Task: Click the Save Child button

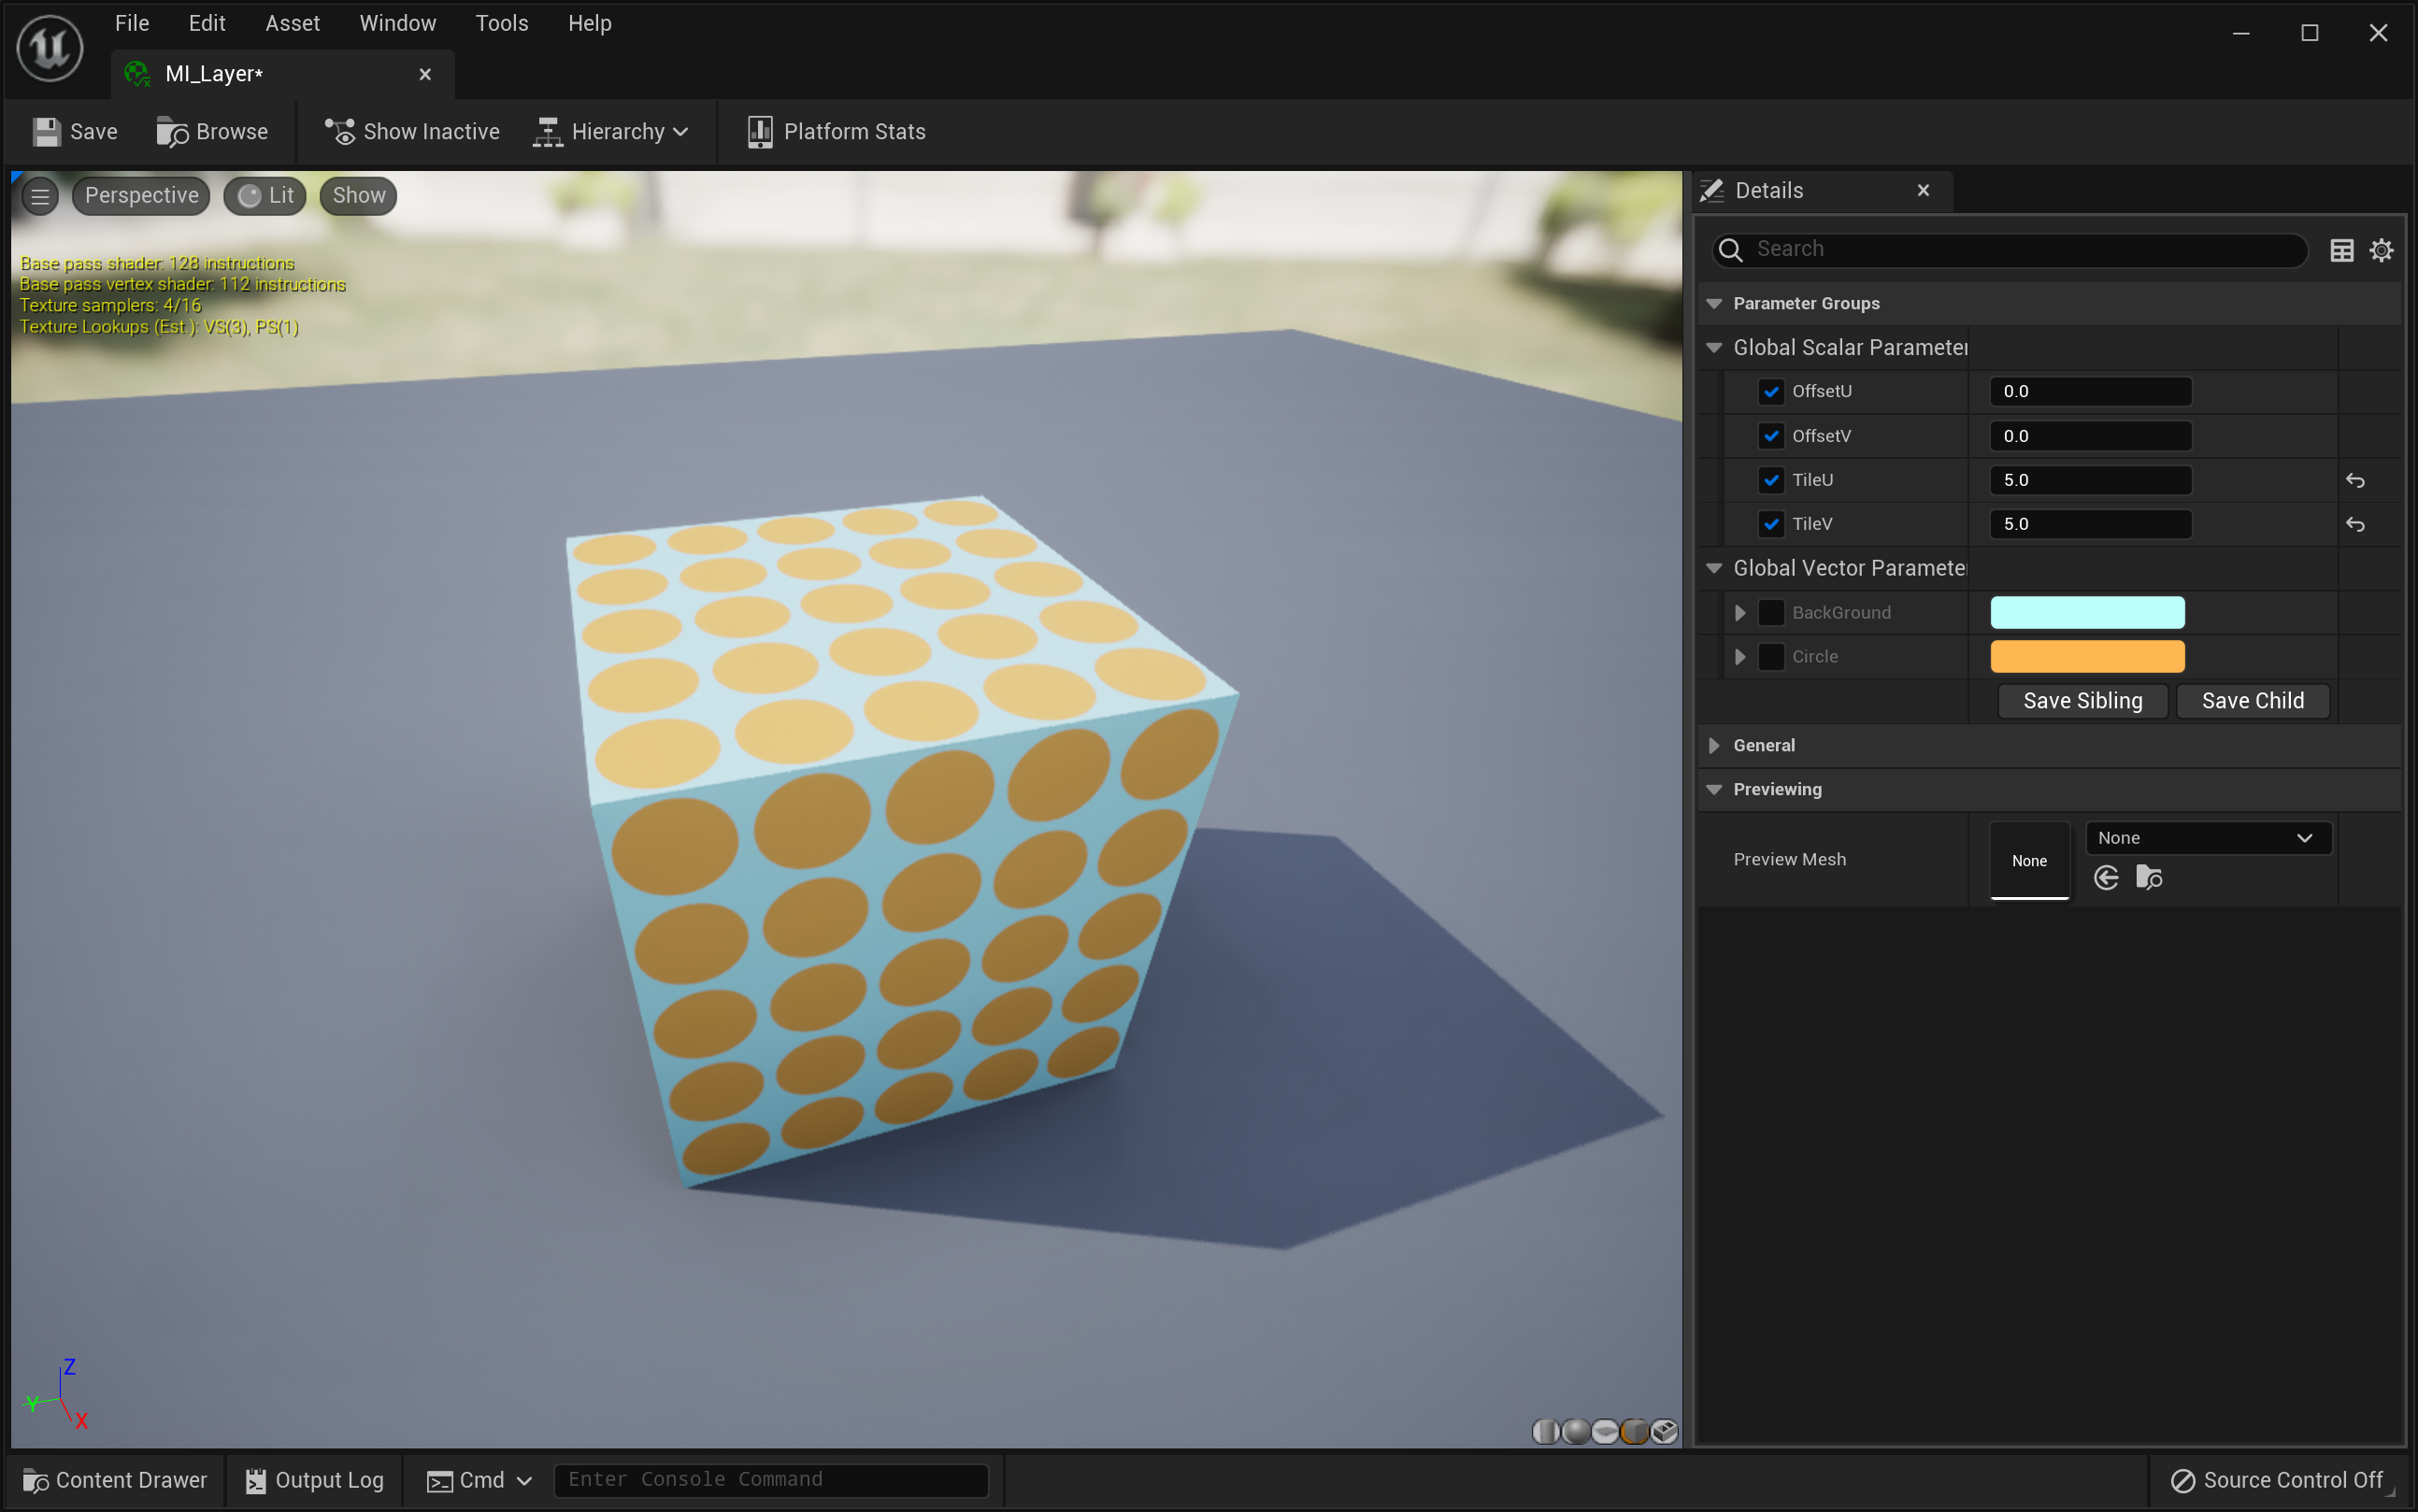Action: coord(2252,700)
